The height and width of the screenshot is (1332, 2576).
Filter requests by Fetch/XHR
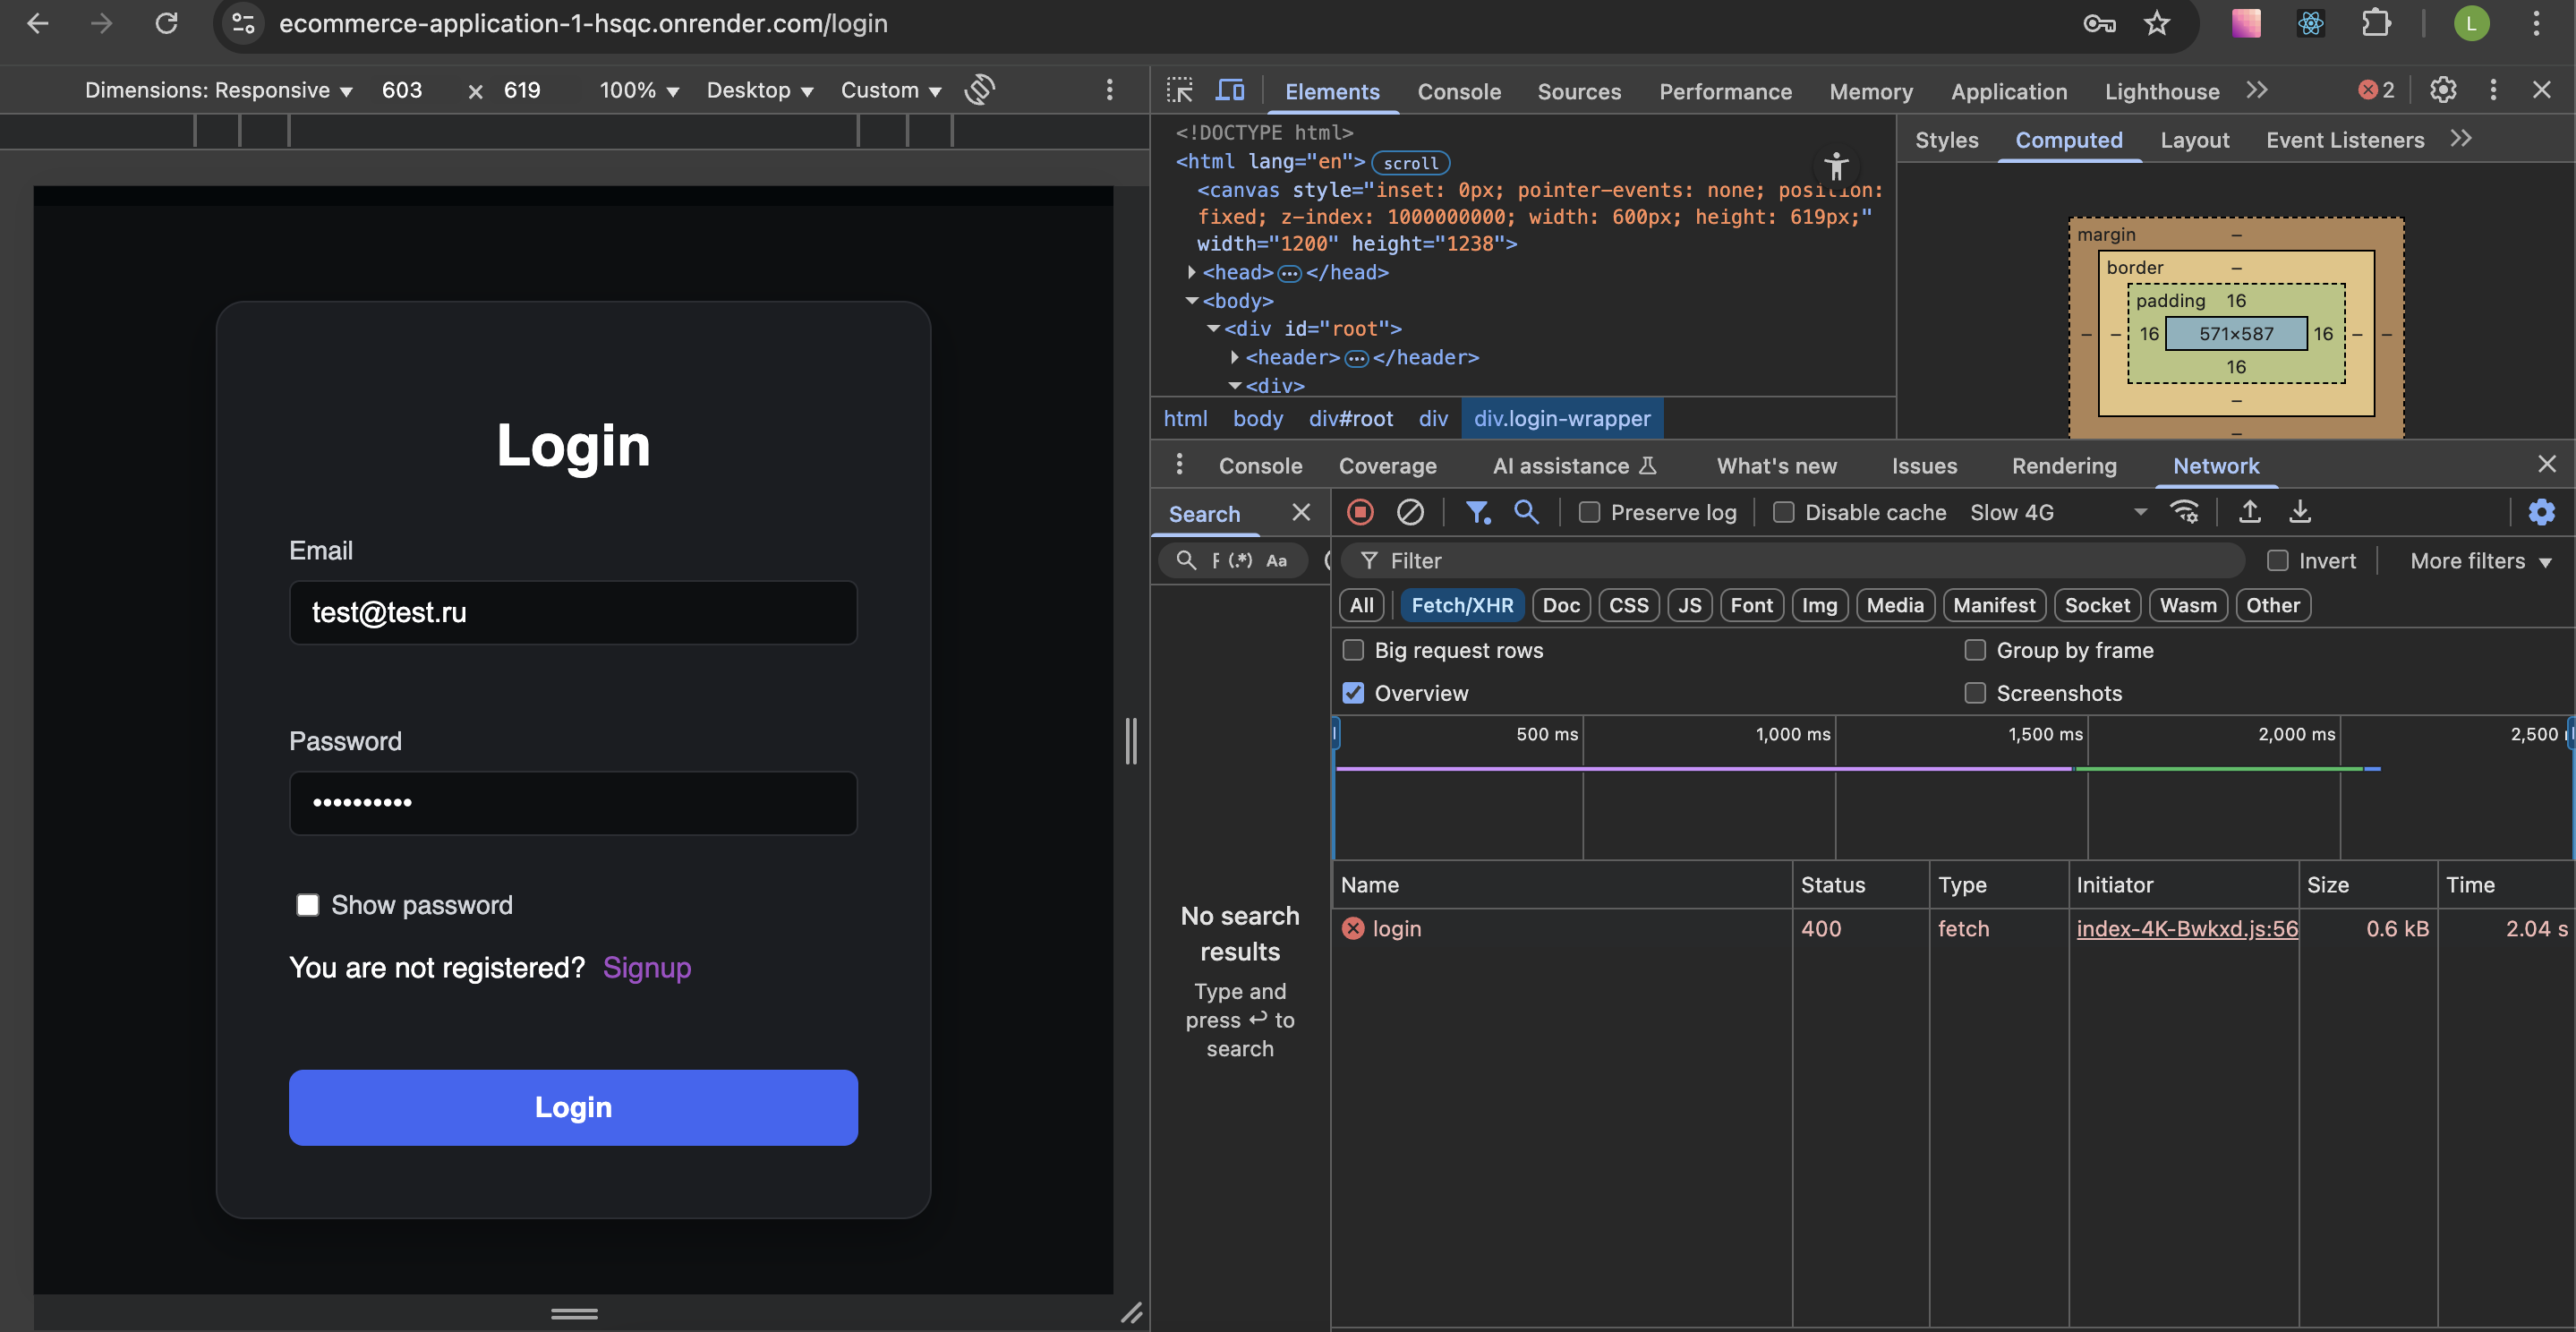[1462, 604]
